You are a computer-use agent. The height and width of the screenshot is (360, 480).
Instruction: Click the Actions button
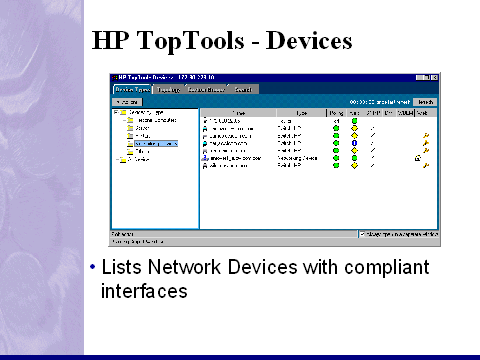pyautogui.click(x=127, y=102)
